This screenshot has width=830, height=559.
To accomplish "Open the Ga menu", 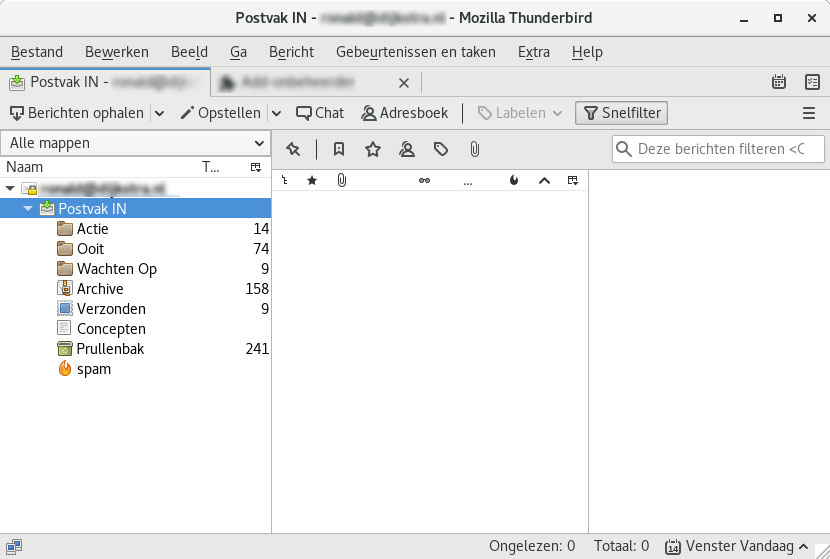I will [x=238, y=52].
